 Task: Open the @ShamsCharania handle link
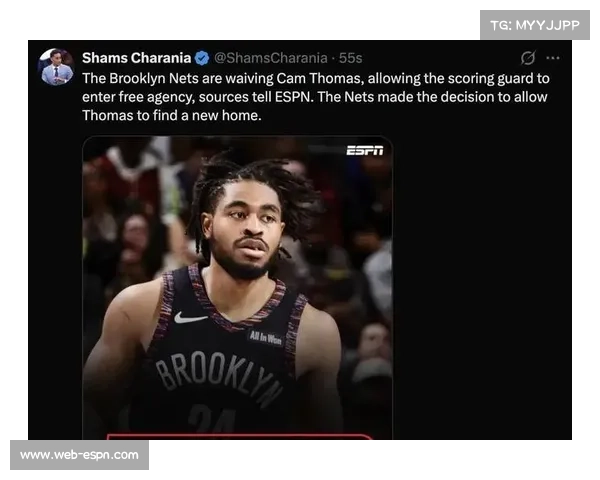click(x=271, y=58)
